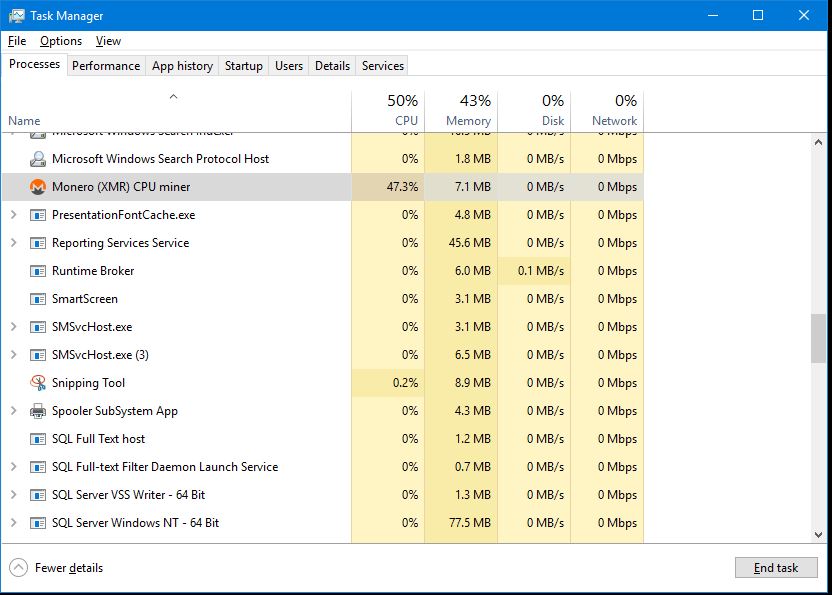Open the Startup tab

click(x=244, y=66)
